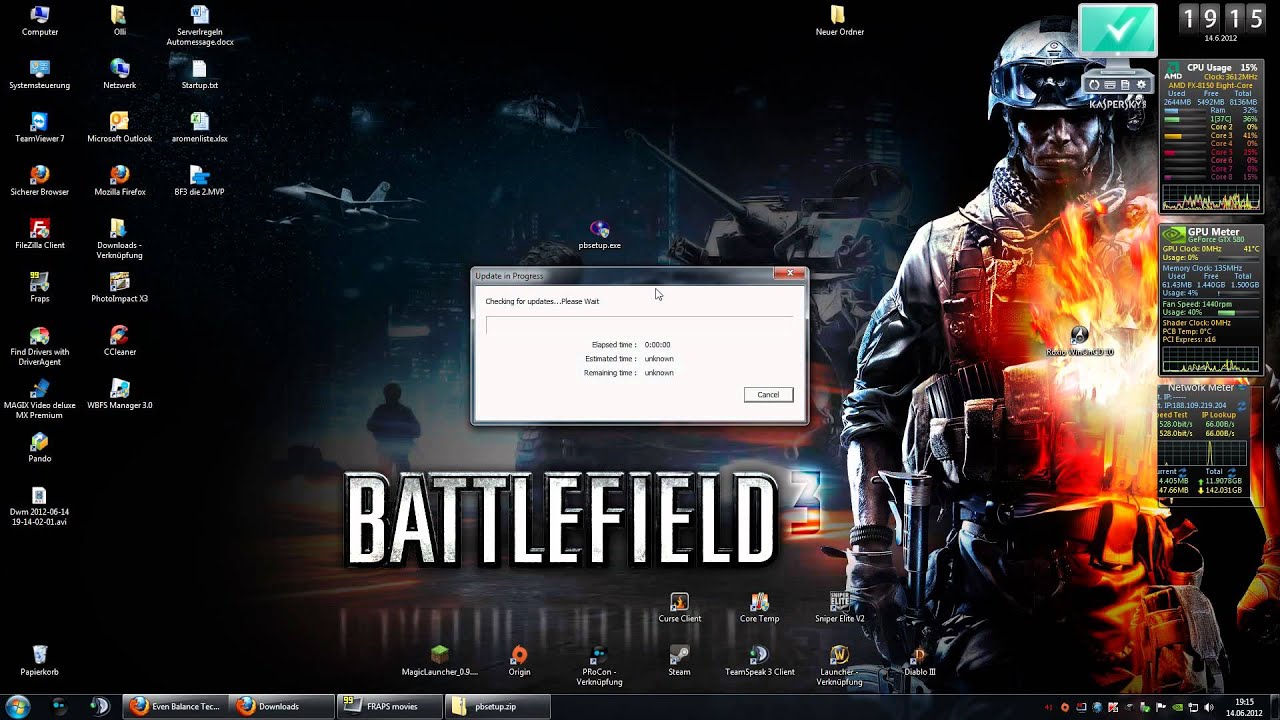Select the Roxio WinOnCD 10 shortcut
Image resolution: width=1280 pixels, height=720 pixels.
1079,341
